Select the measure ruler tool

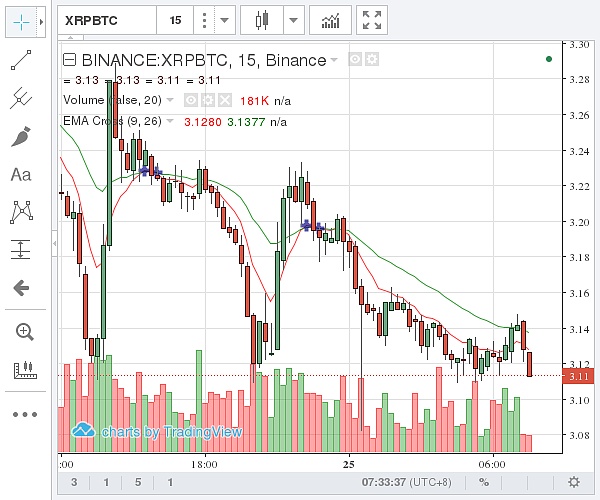25,370
